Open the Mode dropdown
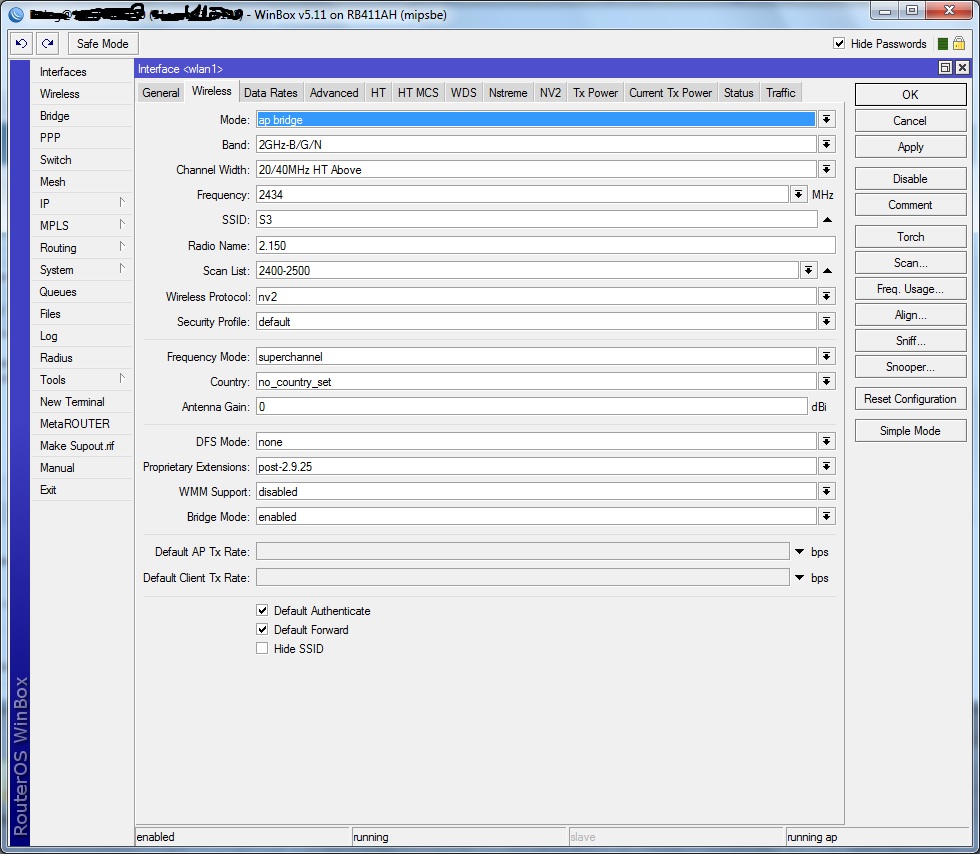This screenshot has height=854, width=980. [827, 119]
